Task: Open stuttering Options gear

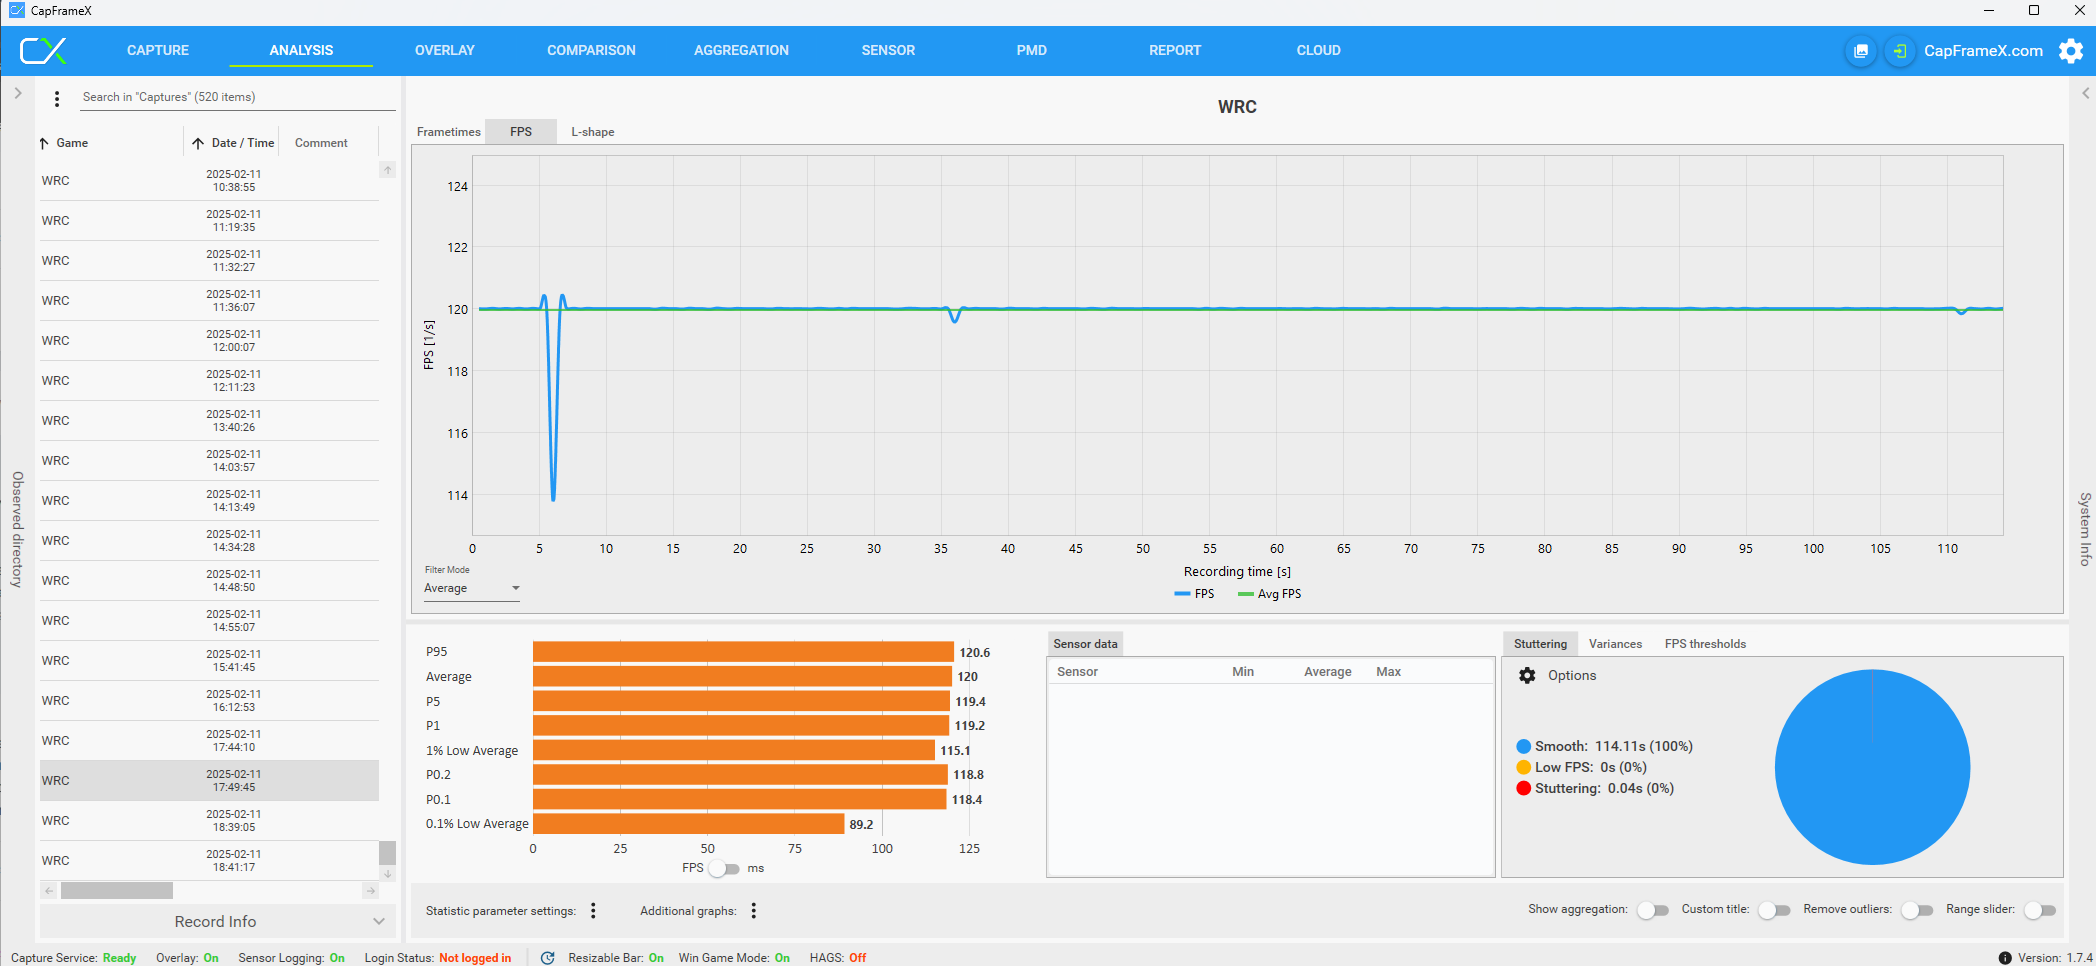Action: coord(1527,676)
